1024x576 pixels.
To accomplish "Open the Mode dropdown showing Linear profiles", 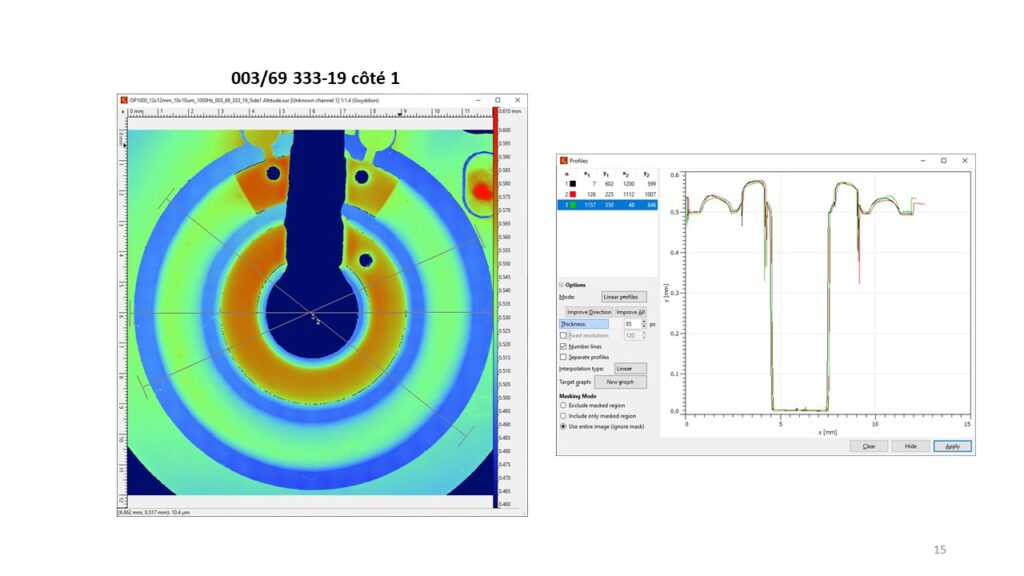I will click(x=624, y=297).
